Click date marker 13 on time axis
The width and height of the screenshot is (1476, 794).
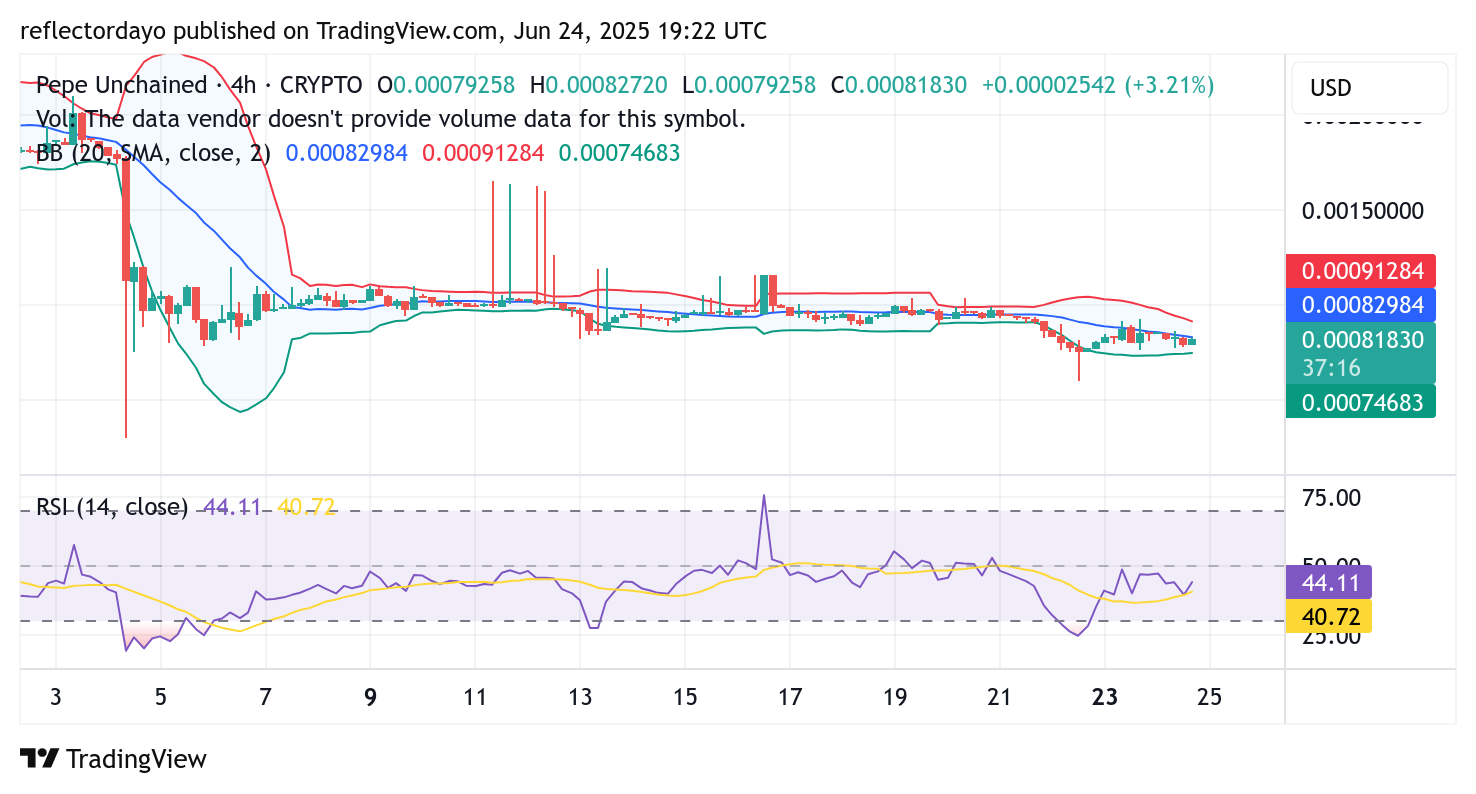point(580,697)
